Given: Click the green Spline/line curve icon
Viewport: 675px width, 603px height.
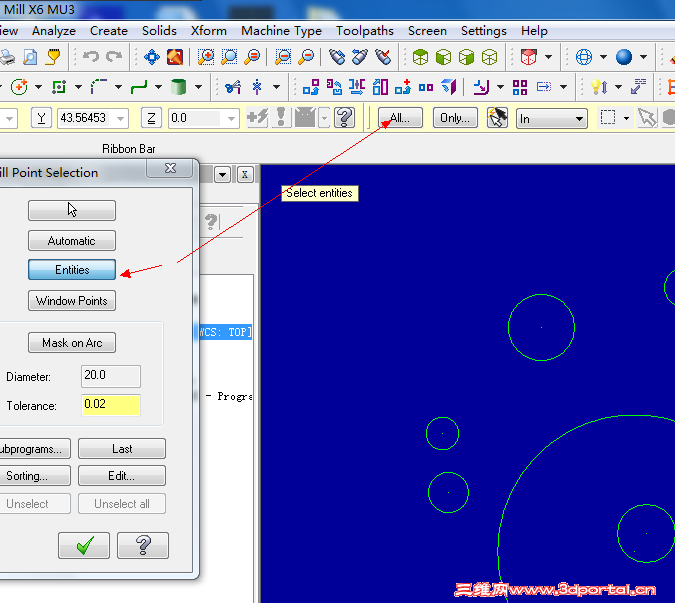Looking at the screenshot, I should coord(139,87).
